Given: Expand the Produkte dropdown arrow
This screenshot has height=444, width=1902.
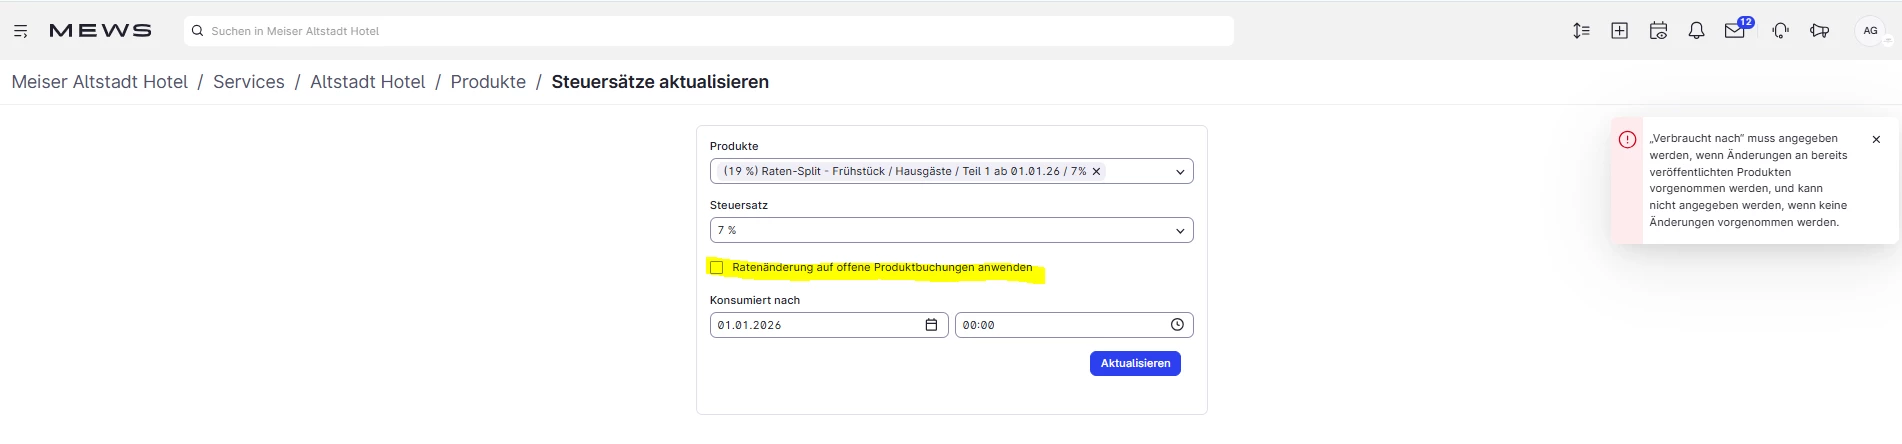Looking at the screenshot, I should tap(1180, 172).
